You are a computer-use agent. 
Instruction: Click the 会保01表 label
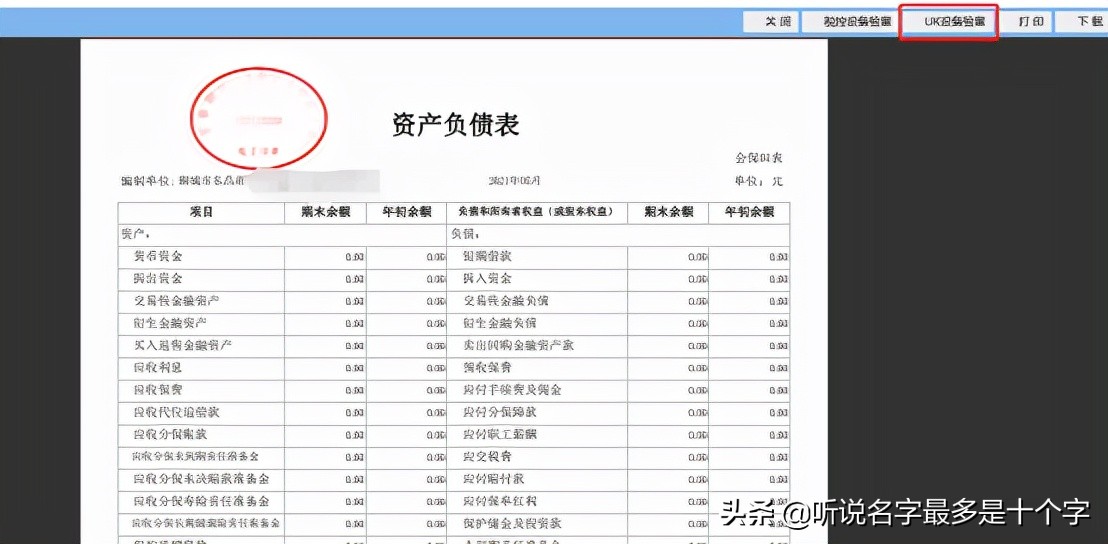[x=760, y=158]
